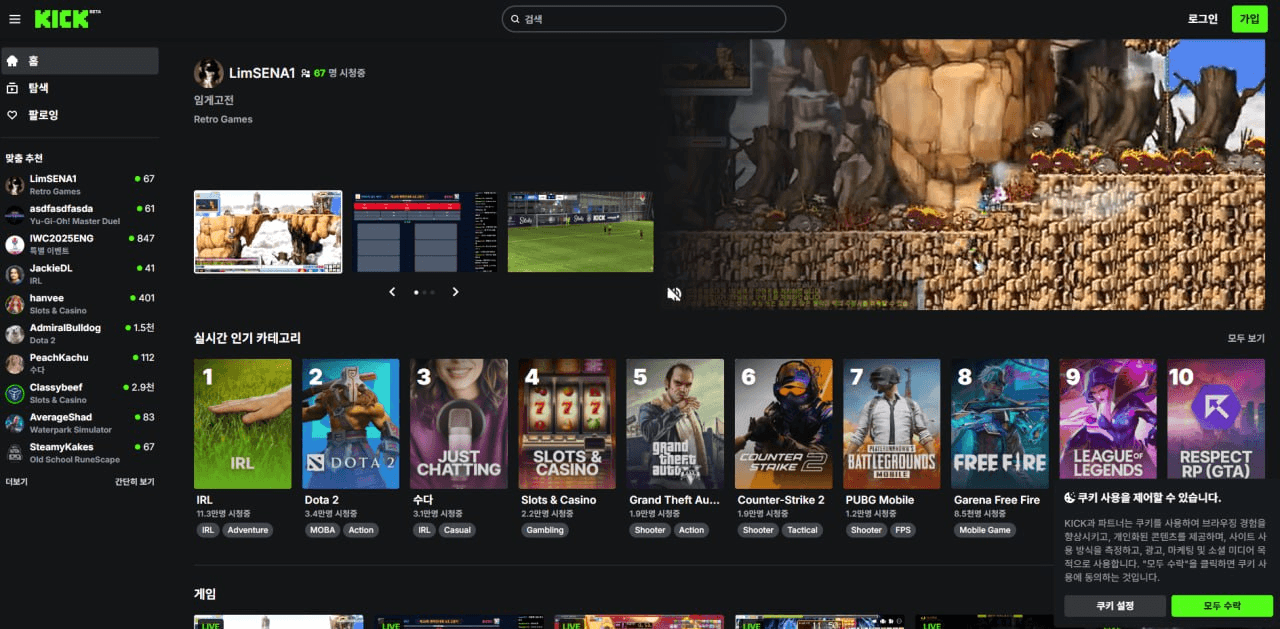Open IWC2025ENG channel in sidebar

80,245
